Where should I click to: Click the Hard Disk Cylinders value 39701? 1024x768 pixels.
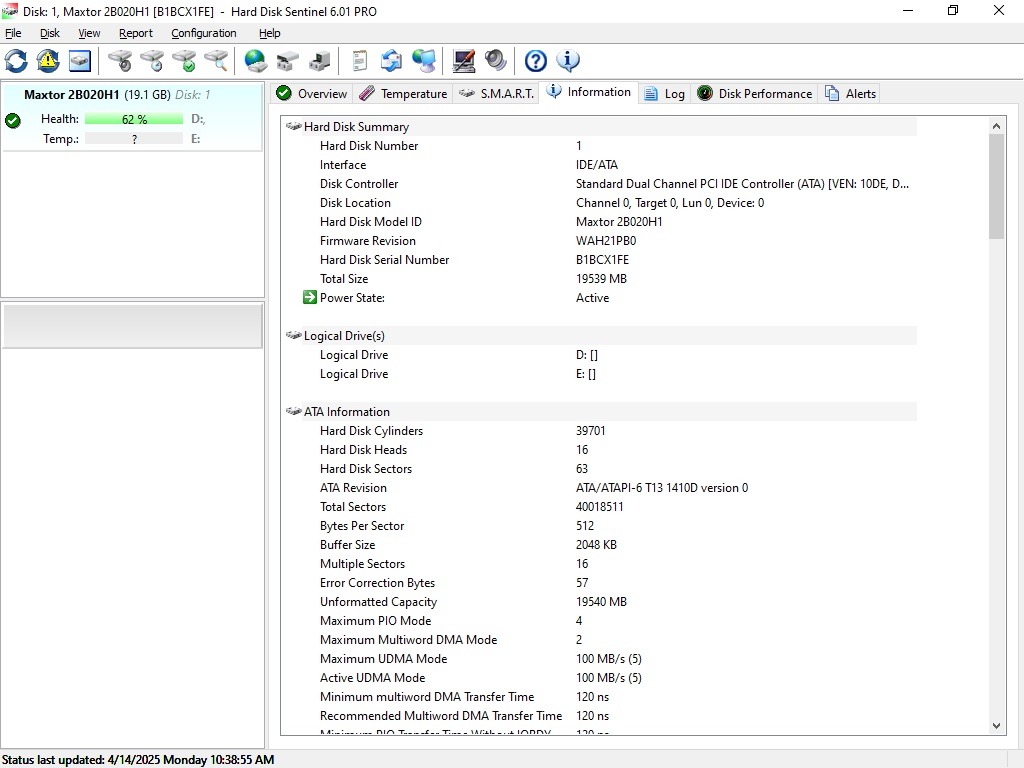click(590, 431)
